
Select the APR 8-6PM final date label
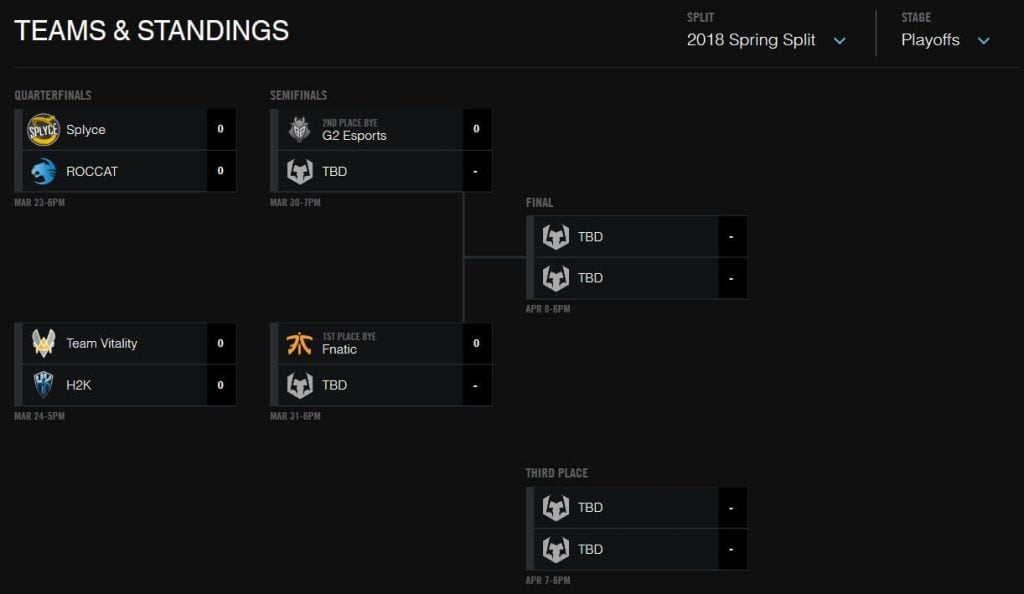(546, 309)
